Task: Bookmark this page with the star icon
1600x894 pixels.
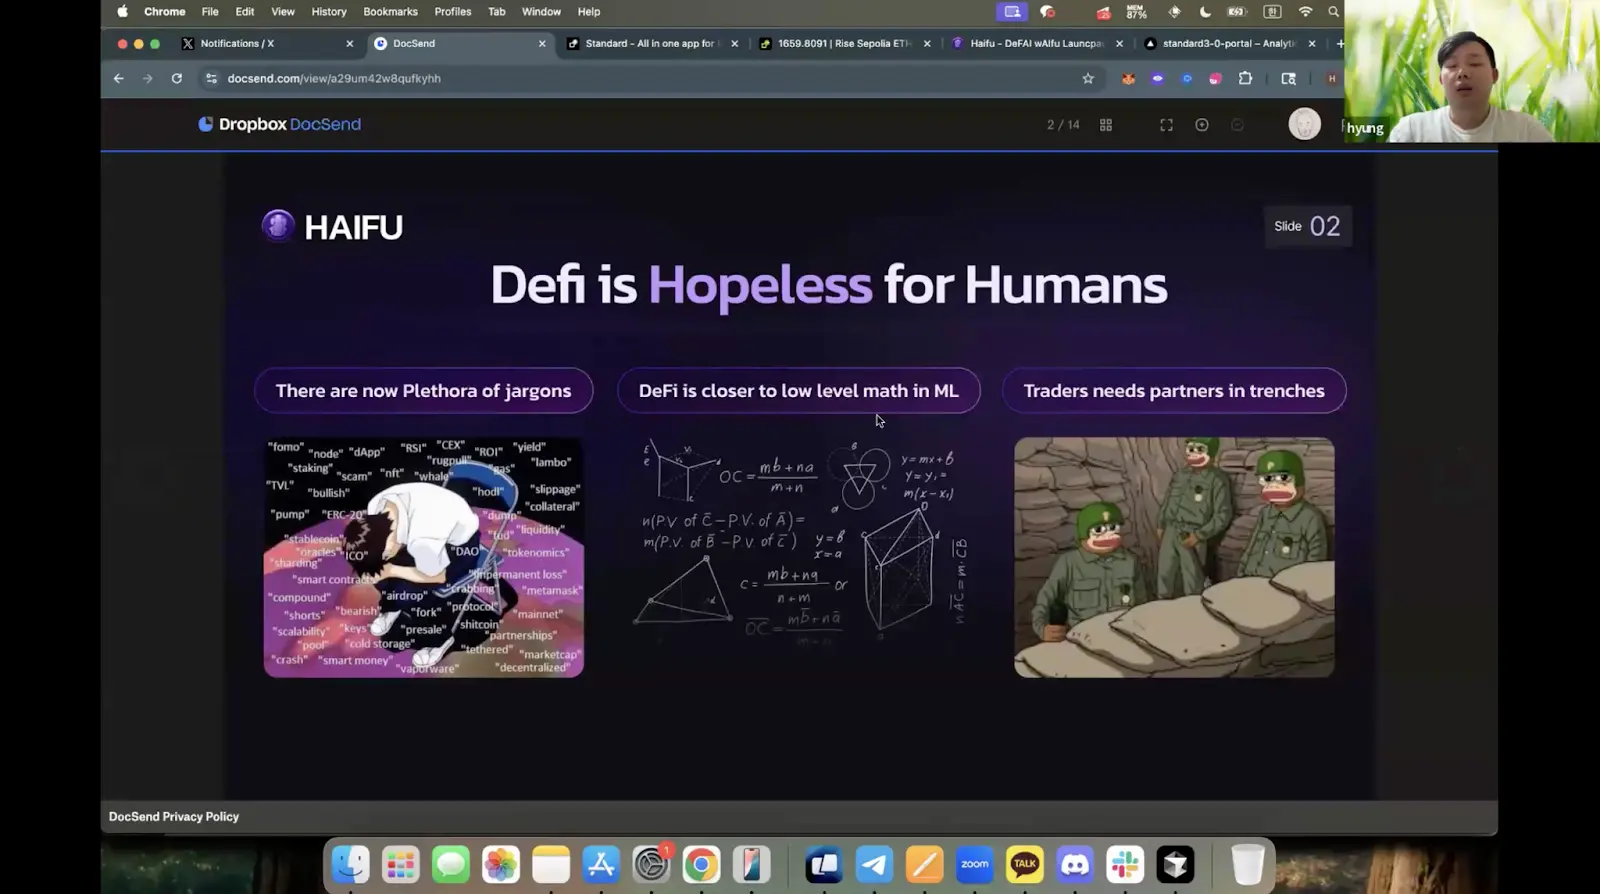Action: point(1088,78)
